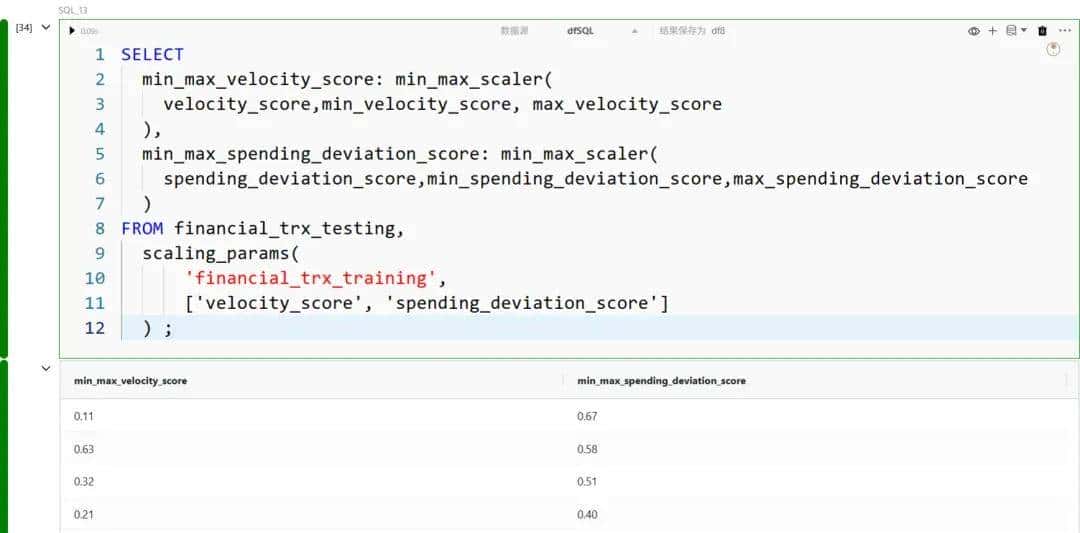Edit the result save name df8
Screen dimensions: 1080x533
pyautogui.click(x=718, y=31)
